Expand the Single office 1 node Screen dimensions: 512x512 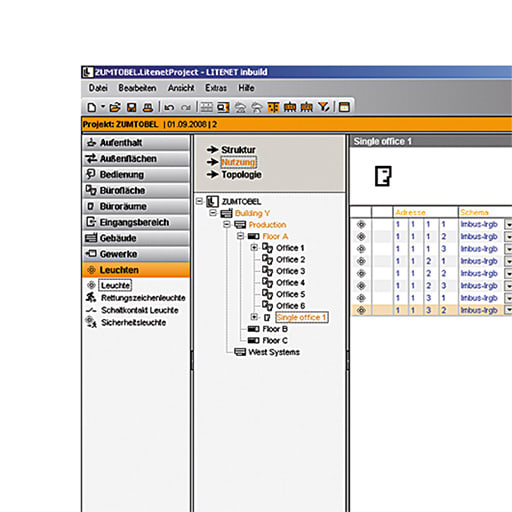pos(254,317)
